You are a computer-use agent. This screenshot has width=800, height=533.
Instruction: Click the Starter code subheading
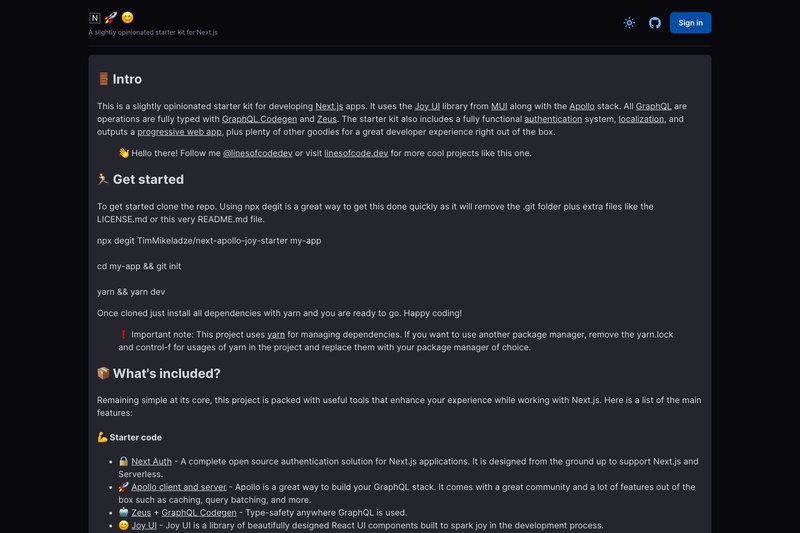coord(136,438)
